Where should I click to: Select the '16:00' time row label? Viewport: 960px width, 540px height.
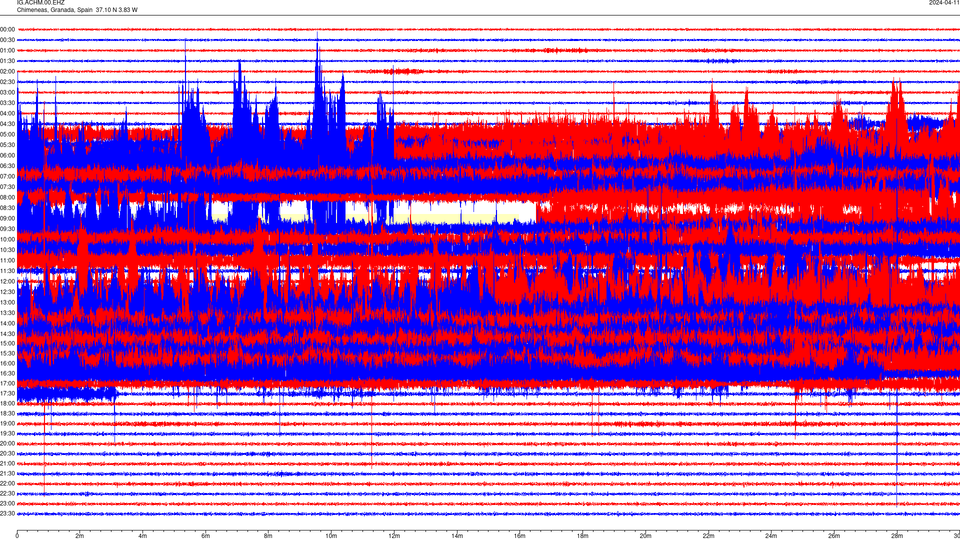7,363
